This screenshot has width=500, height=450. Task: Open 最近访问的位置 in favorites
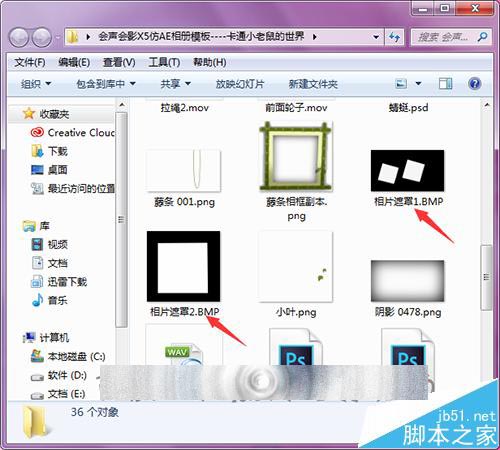[x=73, y=189]
